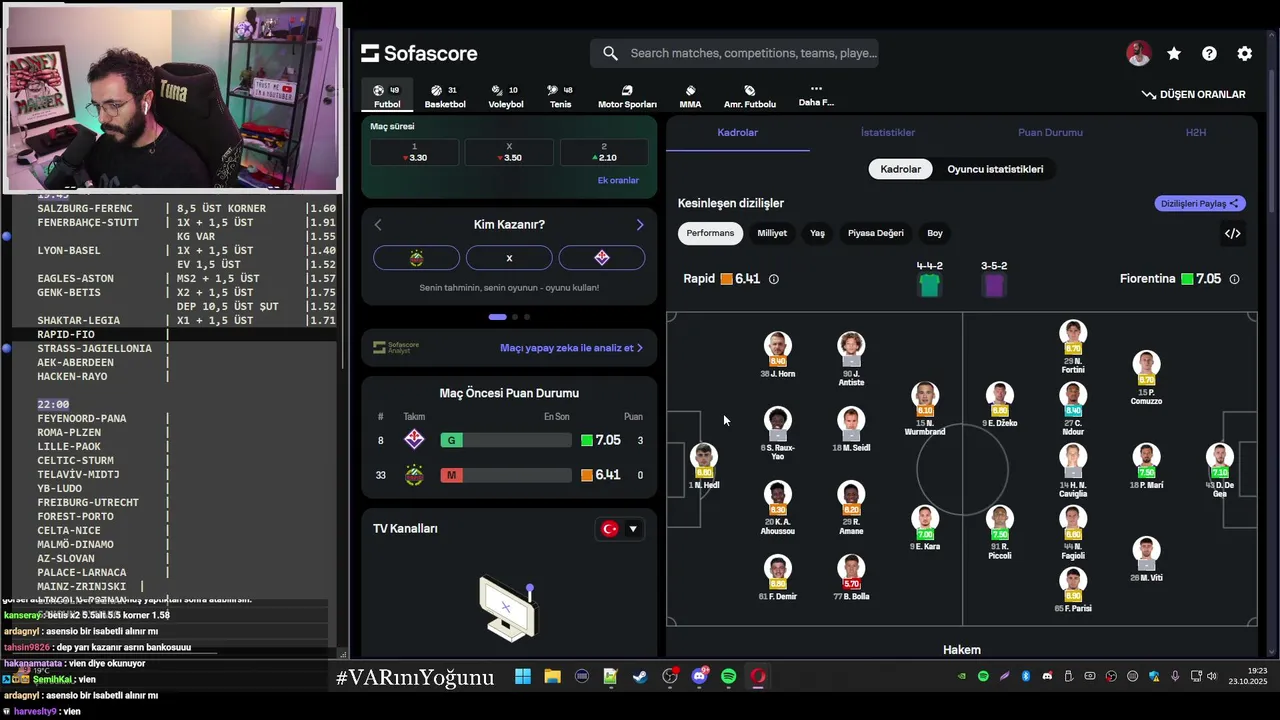Open Spotify from the taskbar

(728, 677)
